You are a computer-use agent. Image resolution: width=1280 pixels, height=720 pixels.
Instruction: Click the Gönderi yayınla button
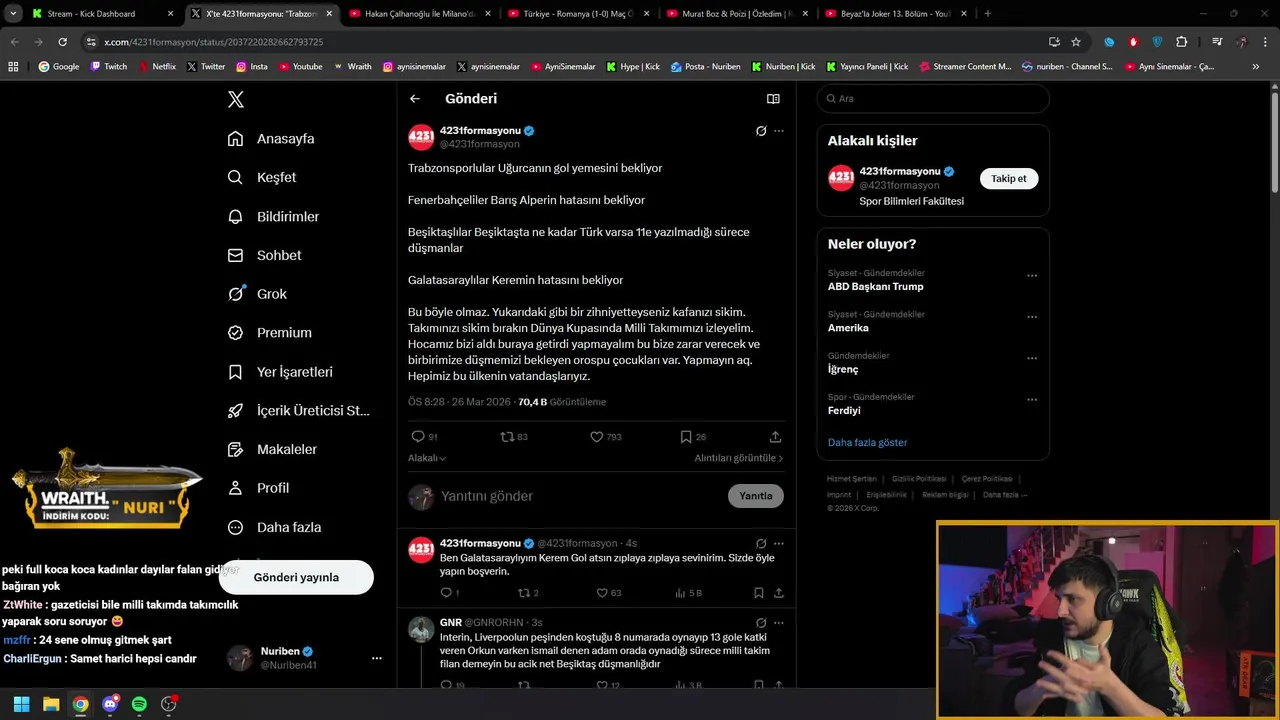pos(296,577)
